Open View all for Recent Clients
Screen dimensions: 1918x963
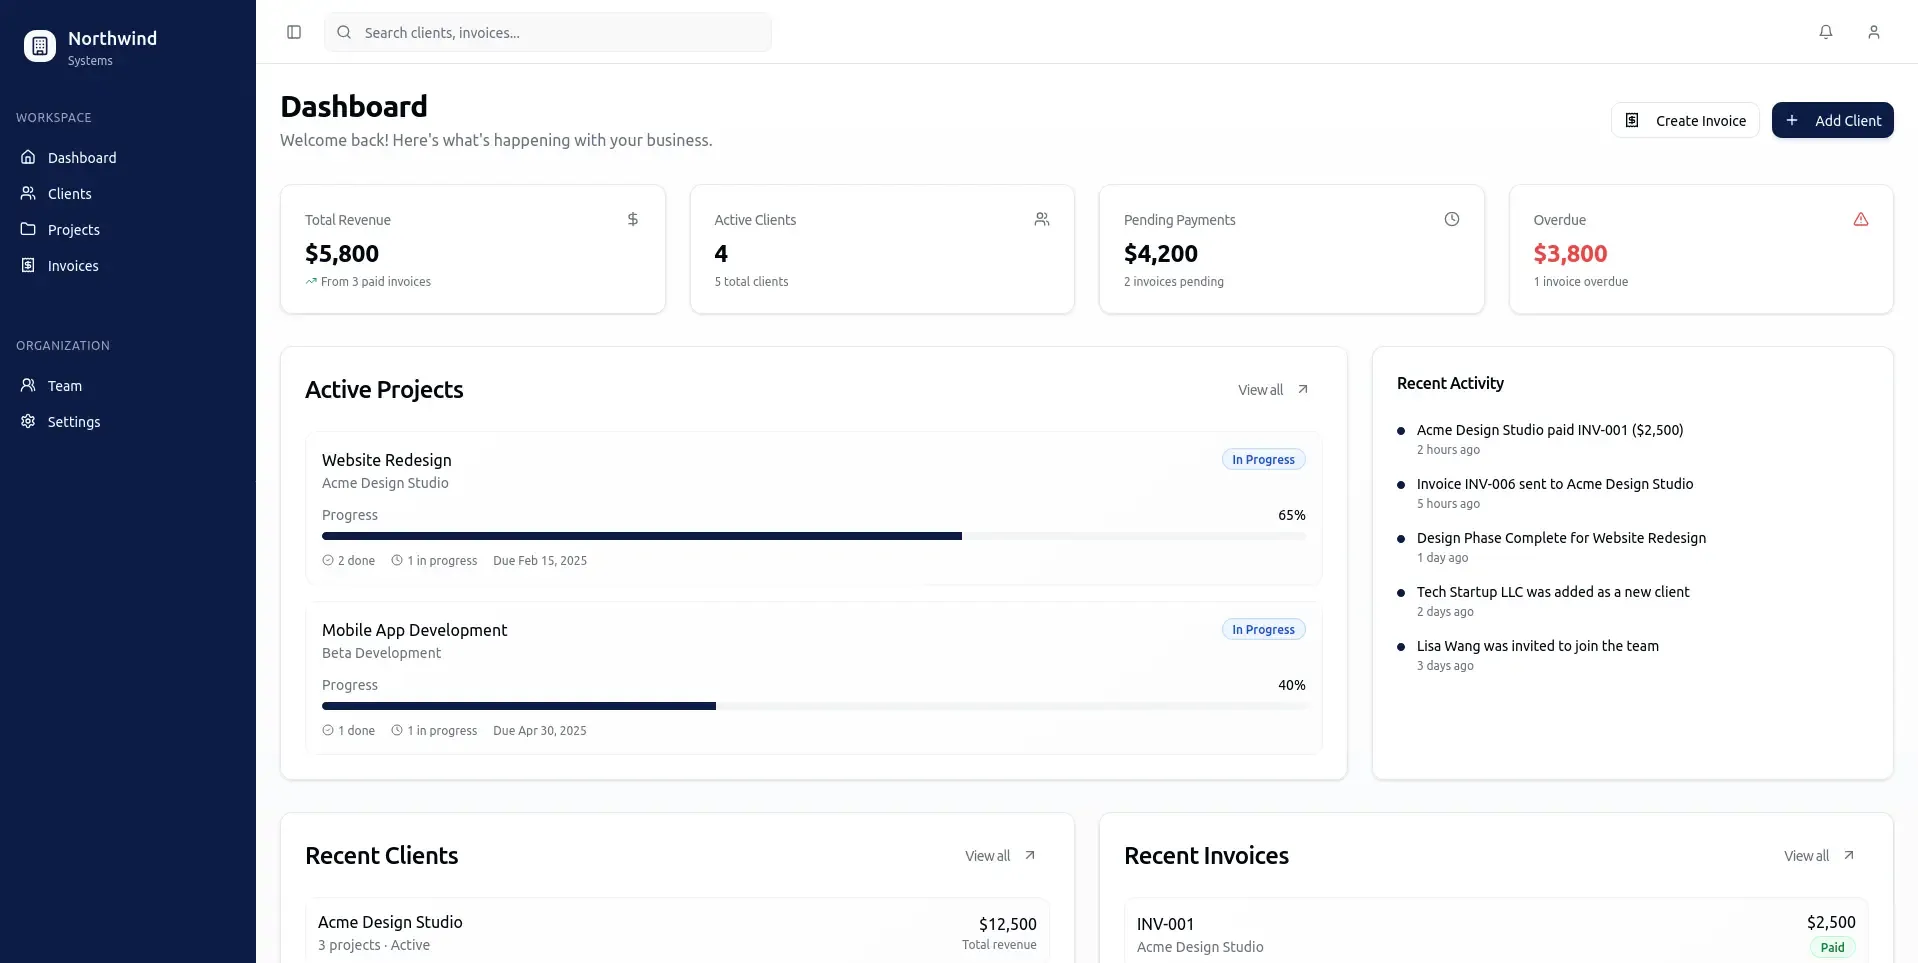pyautogui.click(x=998, y=855)
